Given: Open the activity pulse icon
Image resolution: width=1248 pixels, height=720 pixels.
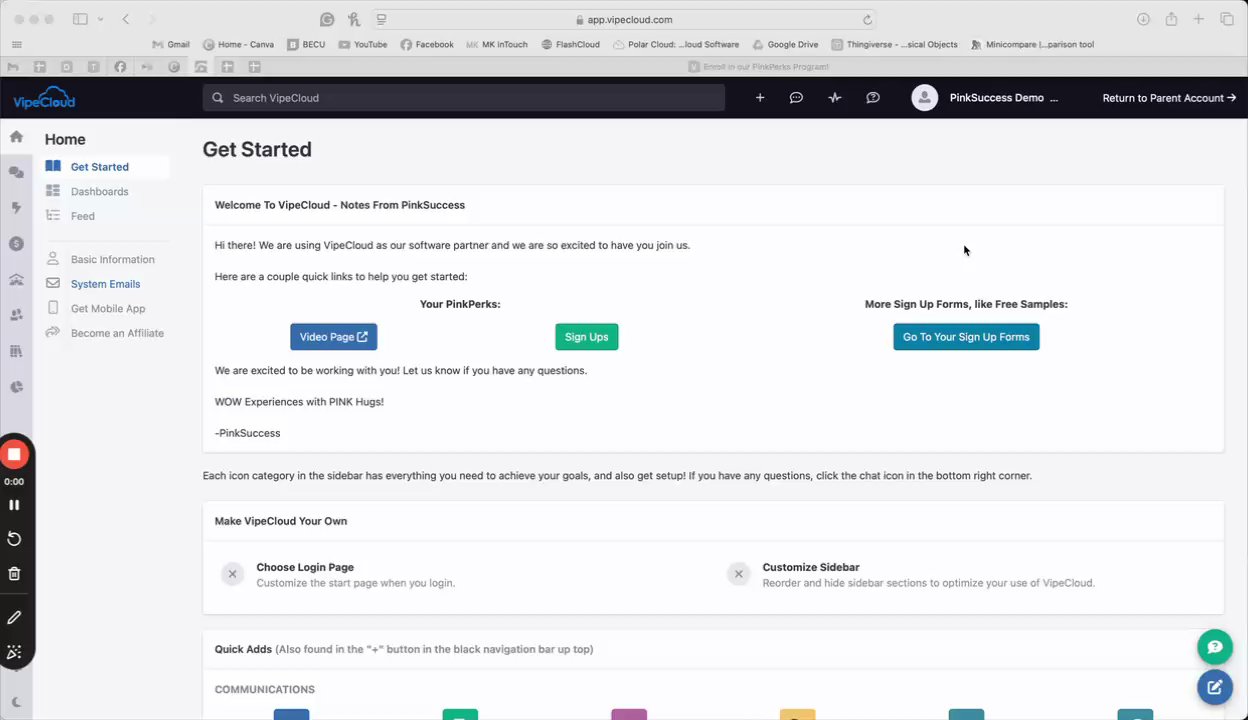Looking at the screenshot, I should [835, 98].
